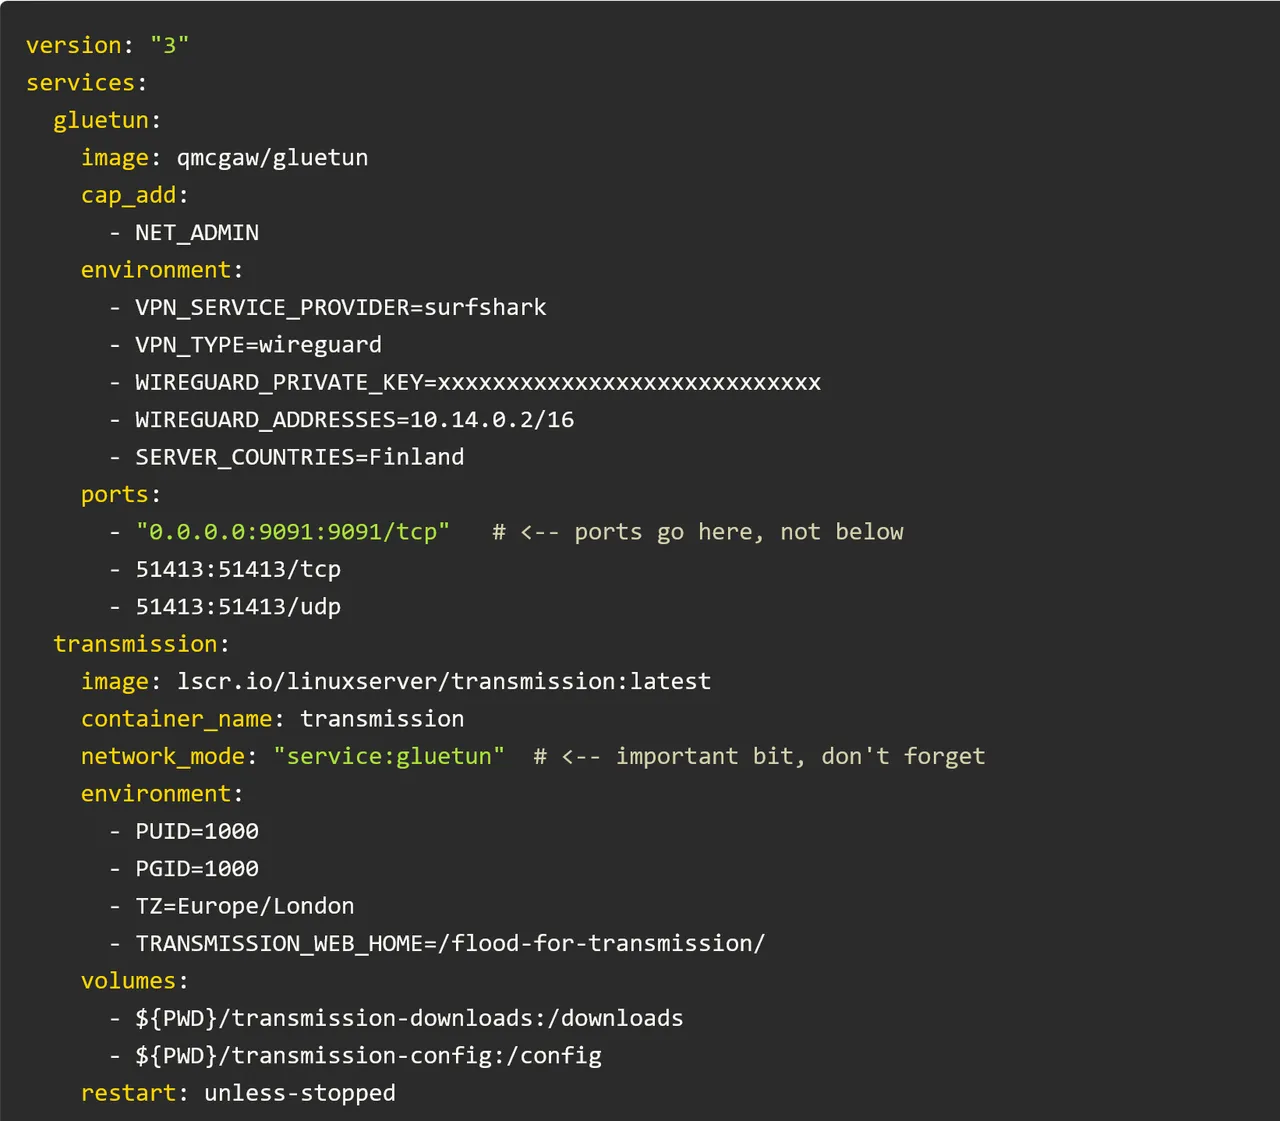Click the transmission service name
The height and width of the screenshot is (1121, 1280).
coord(136,644)
